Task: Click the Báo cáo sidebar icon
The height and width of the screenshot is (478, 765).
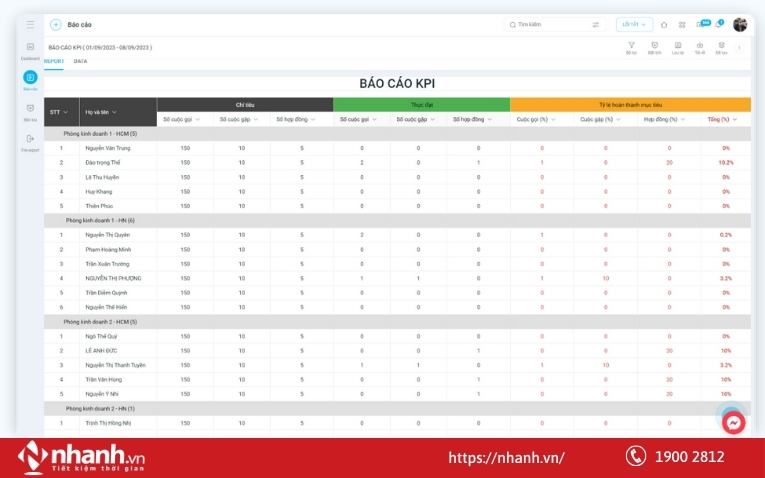Action: point(30,78)
